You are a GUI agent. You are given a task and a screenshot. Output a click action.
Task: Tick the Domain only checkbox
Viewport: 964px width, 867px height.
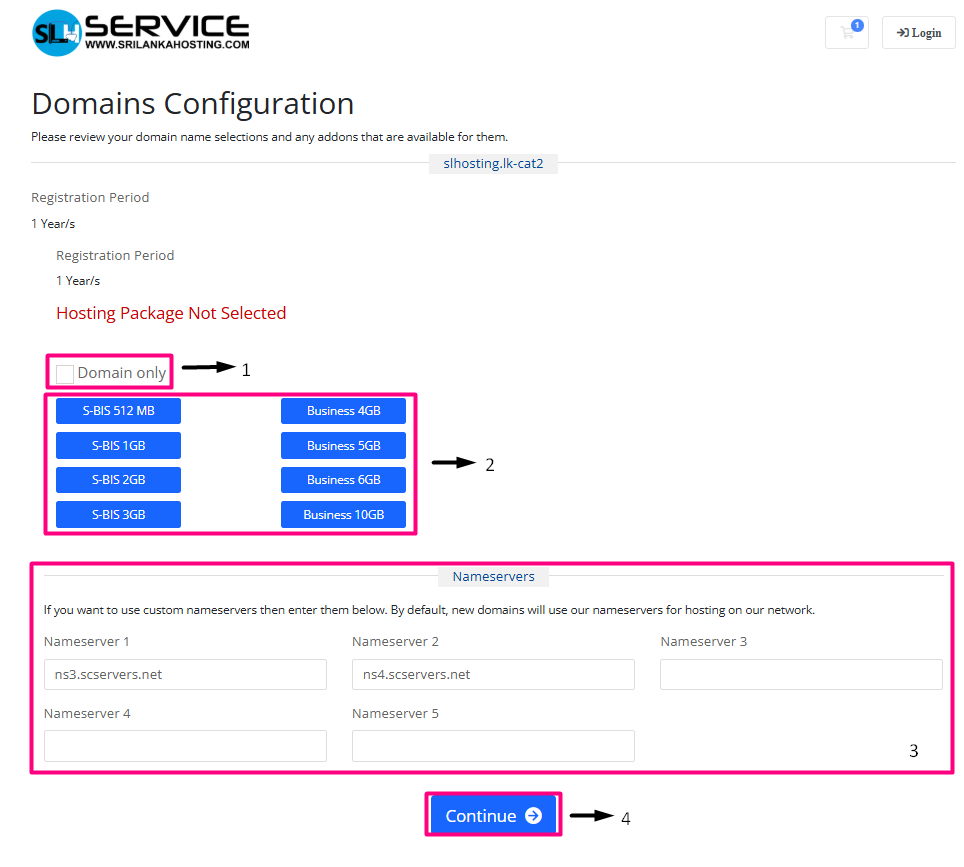pyautogui.click(x=65, y=374)
